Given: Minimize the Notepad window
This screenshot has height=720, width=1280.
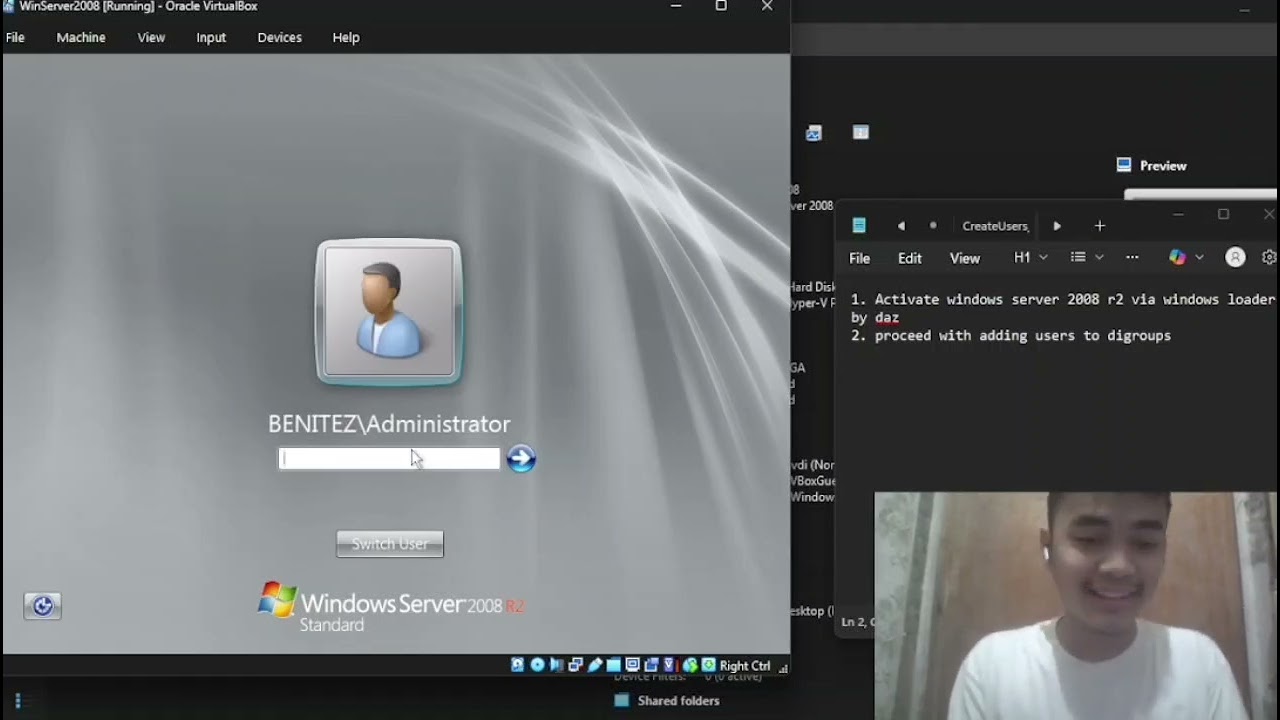Looking at the screenshot, I should (1178, 214).
